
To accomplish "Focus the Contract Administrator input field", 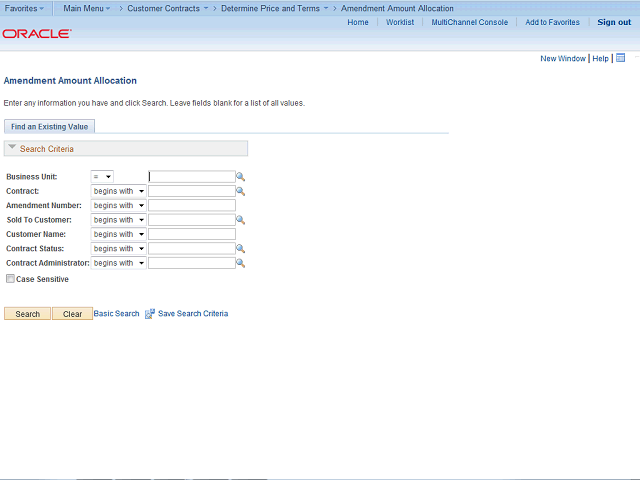I will pyautogui.click(x=192, y=263).
